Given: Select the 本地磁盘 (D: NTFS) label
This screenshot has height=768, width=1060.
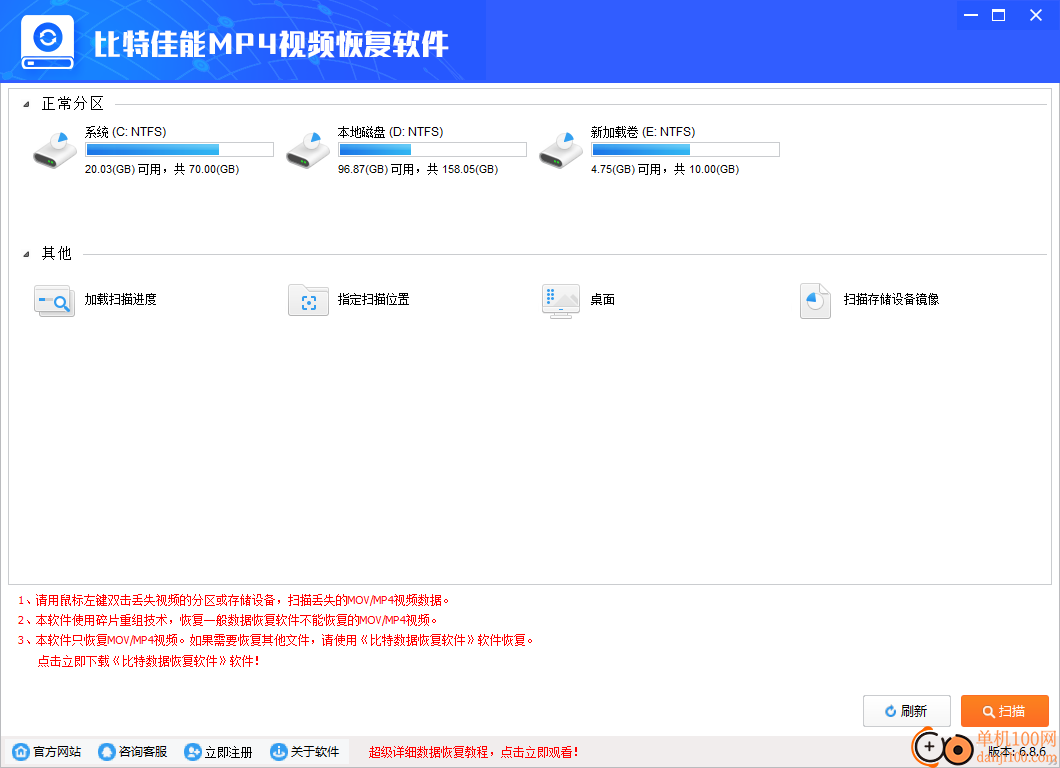Looking at the screenshot, I should click(391, 132).
